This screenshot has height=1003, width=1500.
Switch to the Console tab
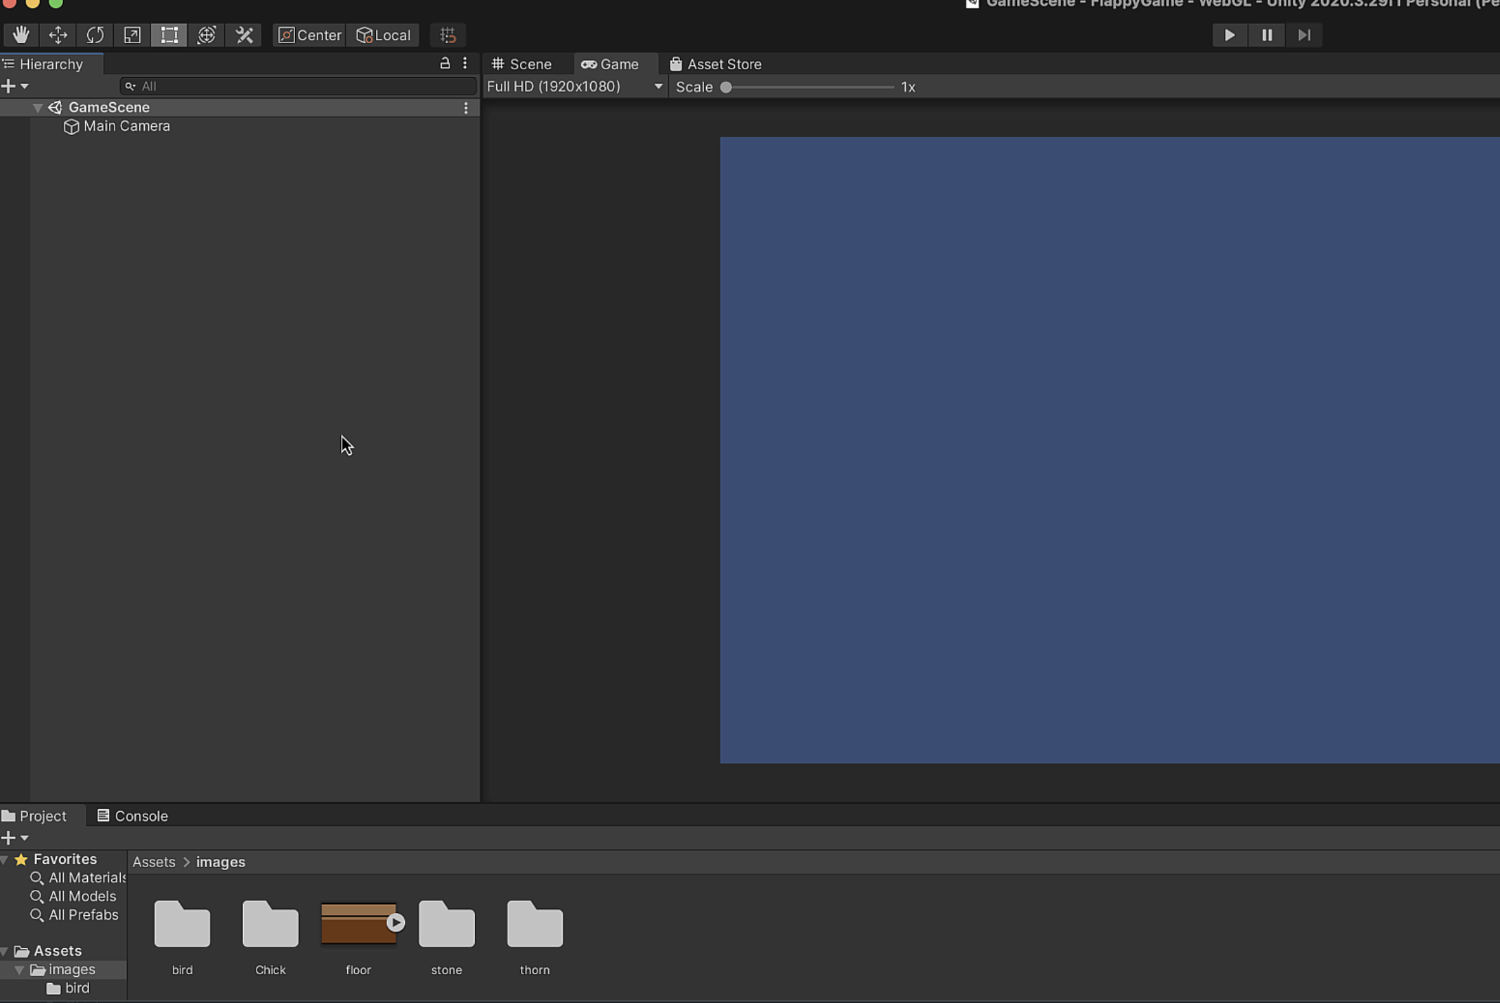coord(132,816)
